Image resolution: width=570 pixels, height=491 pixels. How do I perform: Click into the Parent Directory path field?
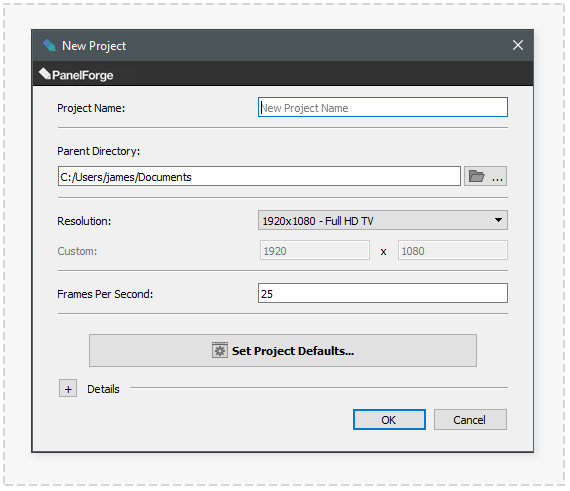[x=259, y=176]
